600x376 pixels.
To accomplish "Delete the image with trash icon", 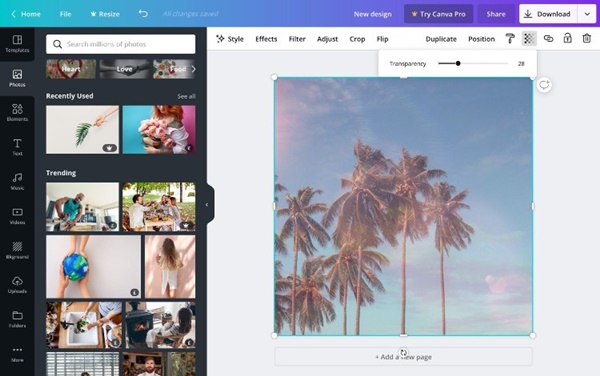I will point(587,38).
